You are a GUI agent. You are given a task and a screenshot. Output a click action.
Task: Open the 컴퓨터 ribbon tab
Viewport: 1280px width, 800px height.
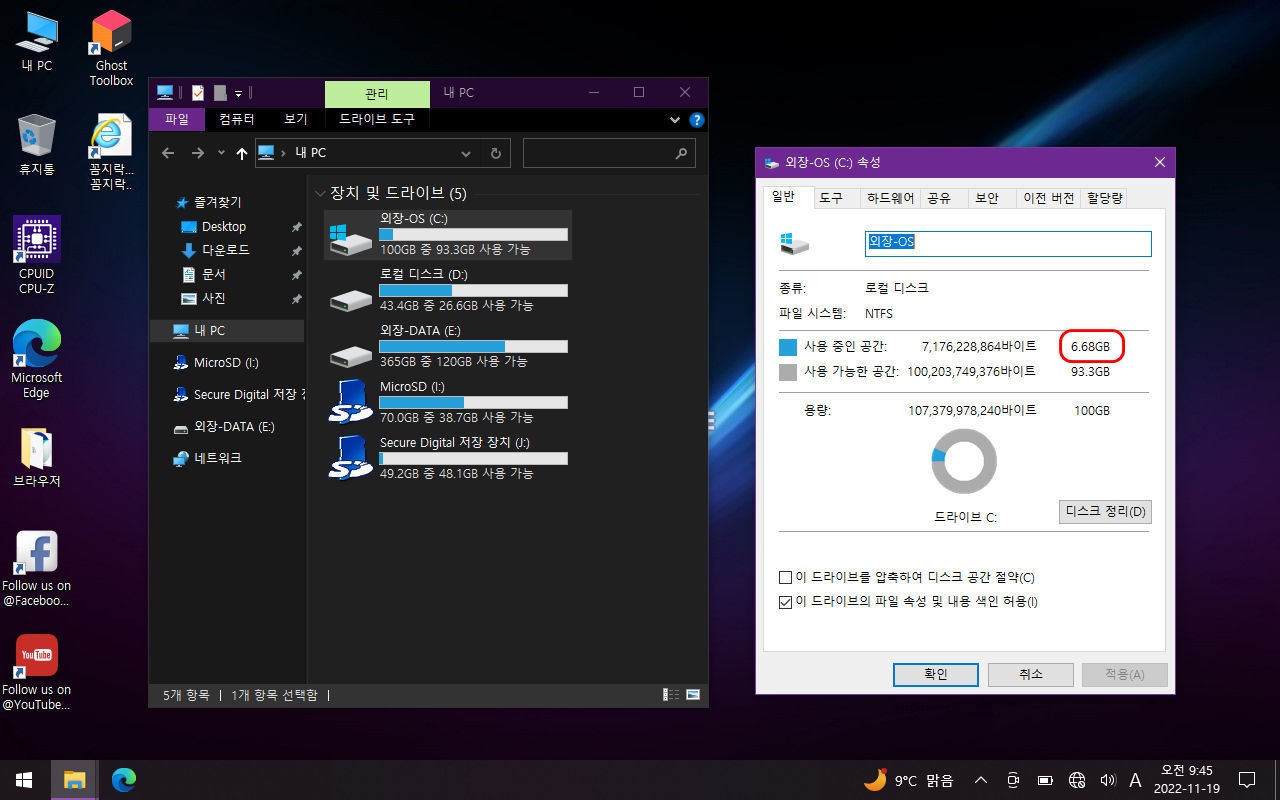click(237, 119)
